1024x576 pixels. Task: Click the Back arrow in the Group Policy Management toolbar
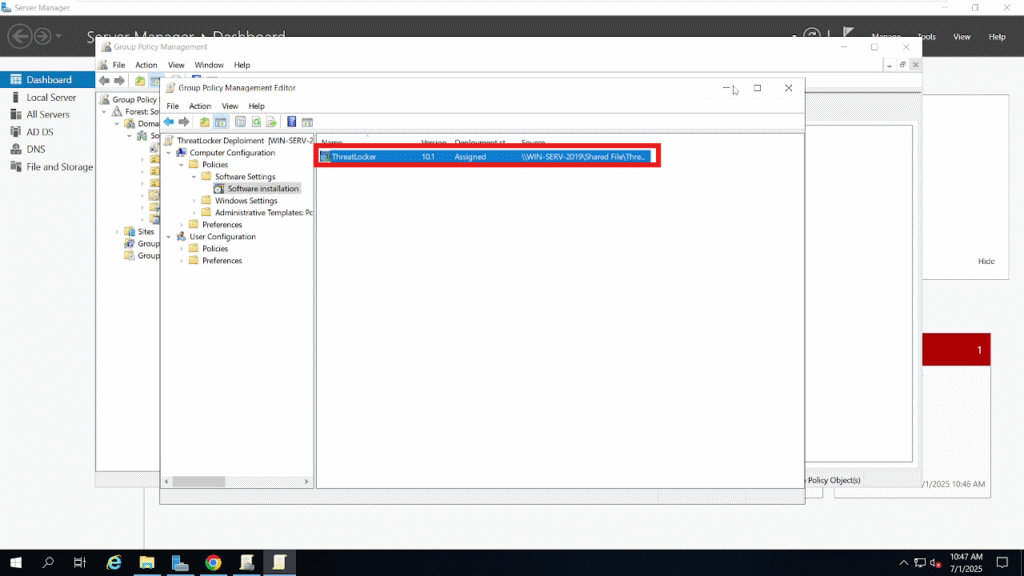pyautogui.click(x=104, y=81)
